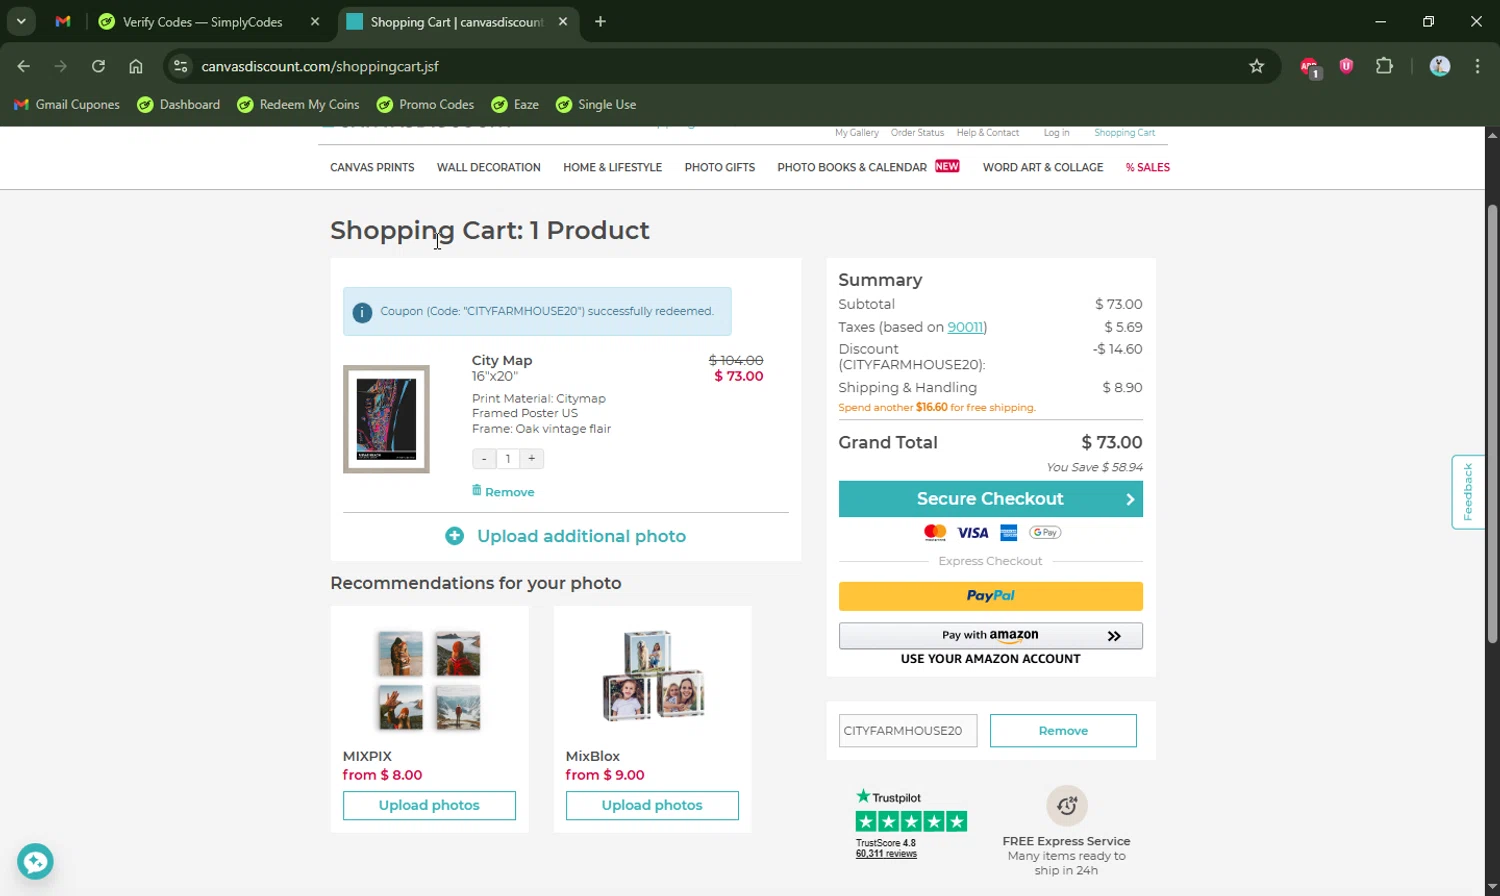This screenshot has height=896, width=1500.
Task: Open Home & Lifestyle menu
Action: point(612,167)
